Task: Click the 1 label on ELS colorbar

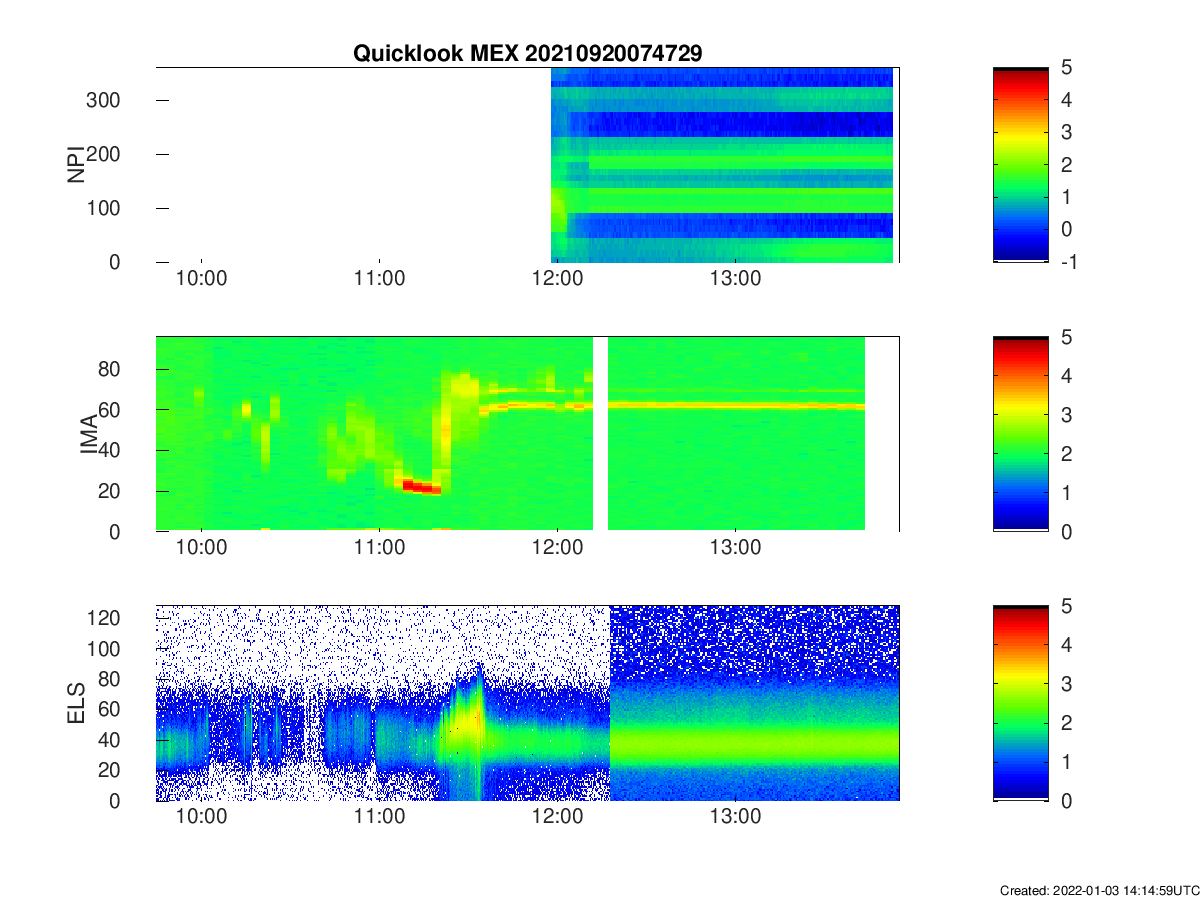Action: (1066, 762)
